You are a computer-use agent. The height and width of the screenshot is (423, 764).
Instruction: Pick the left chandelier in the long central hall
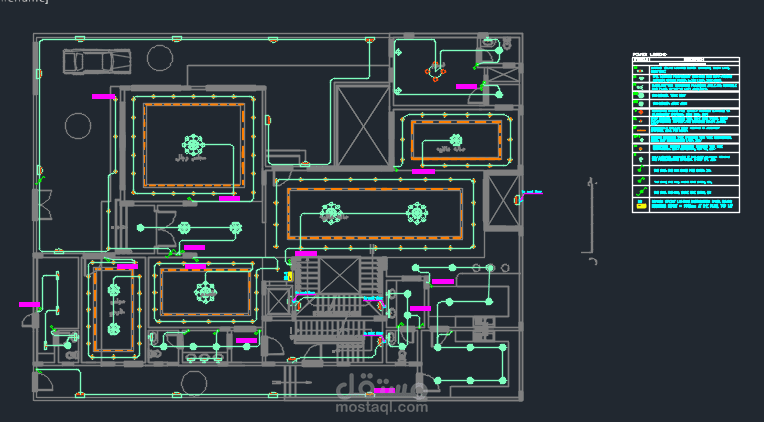pos(331,213)
